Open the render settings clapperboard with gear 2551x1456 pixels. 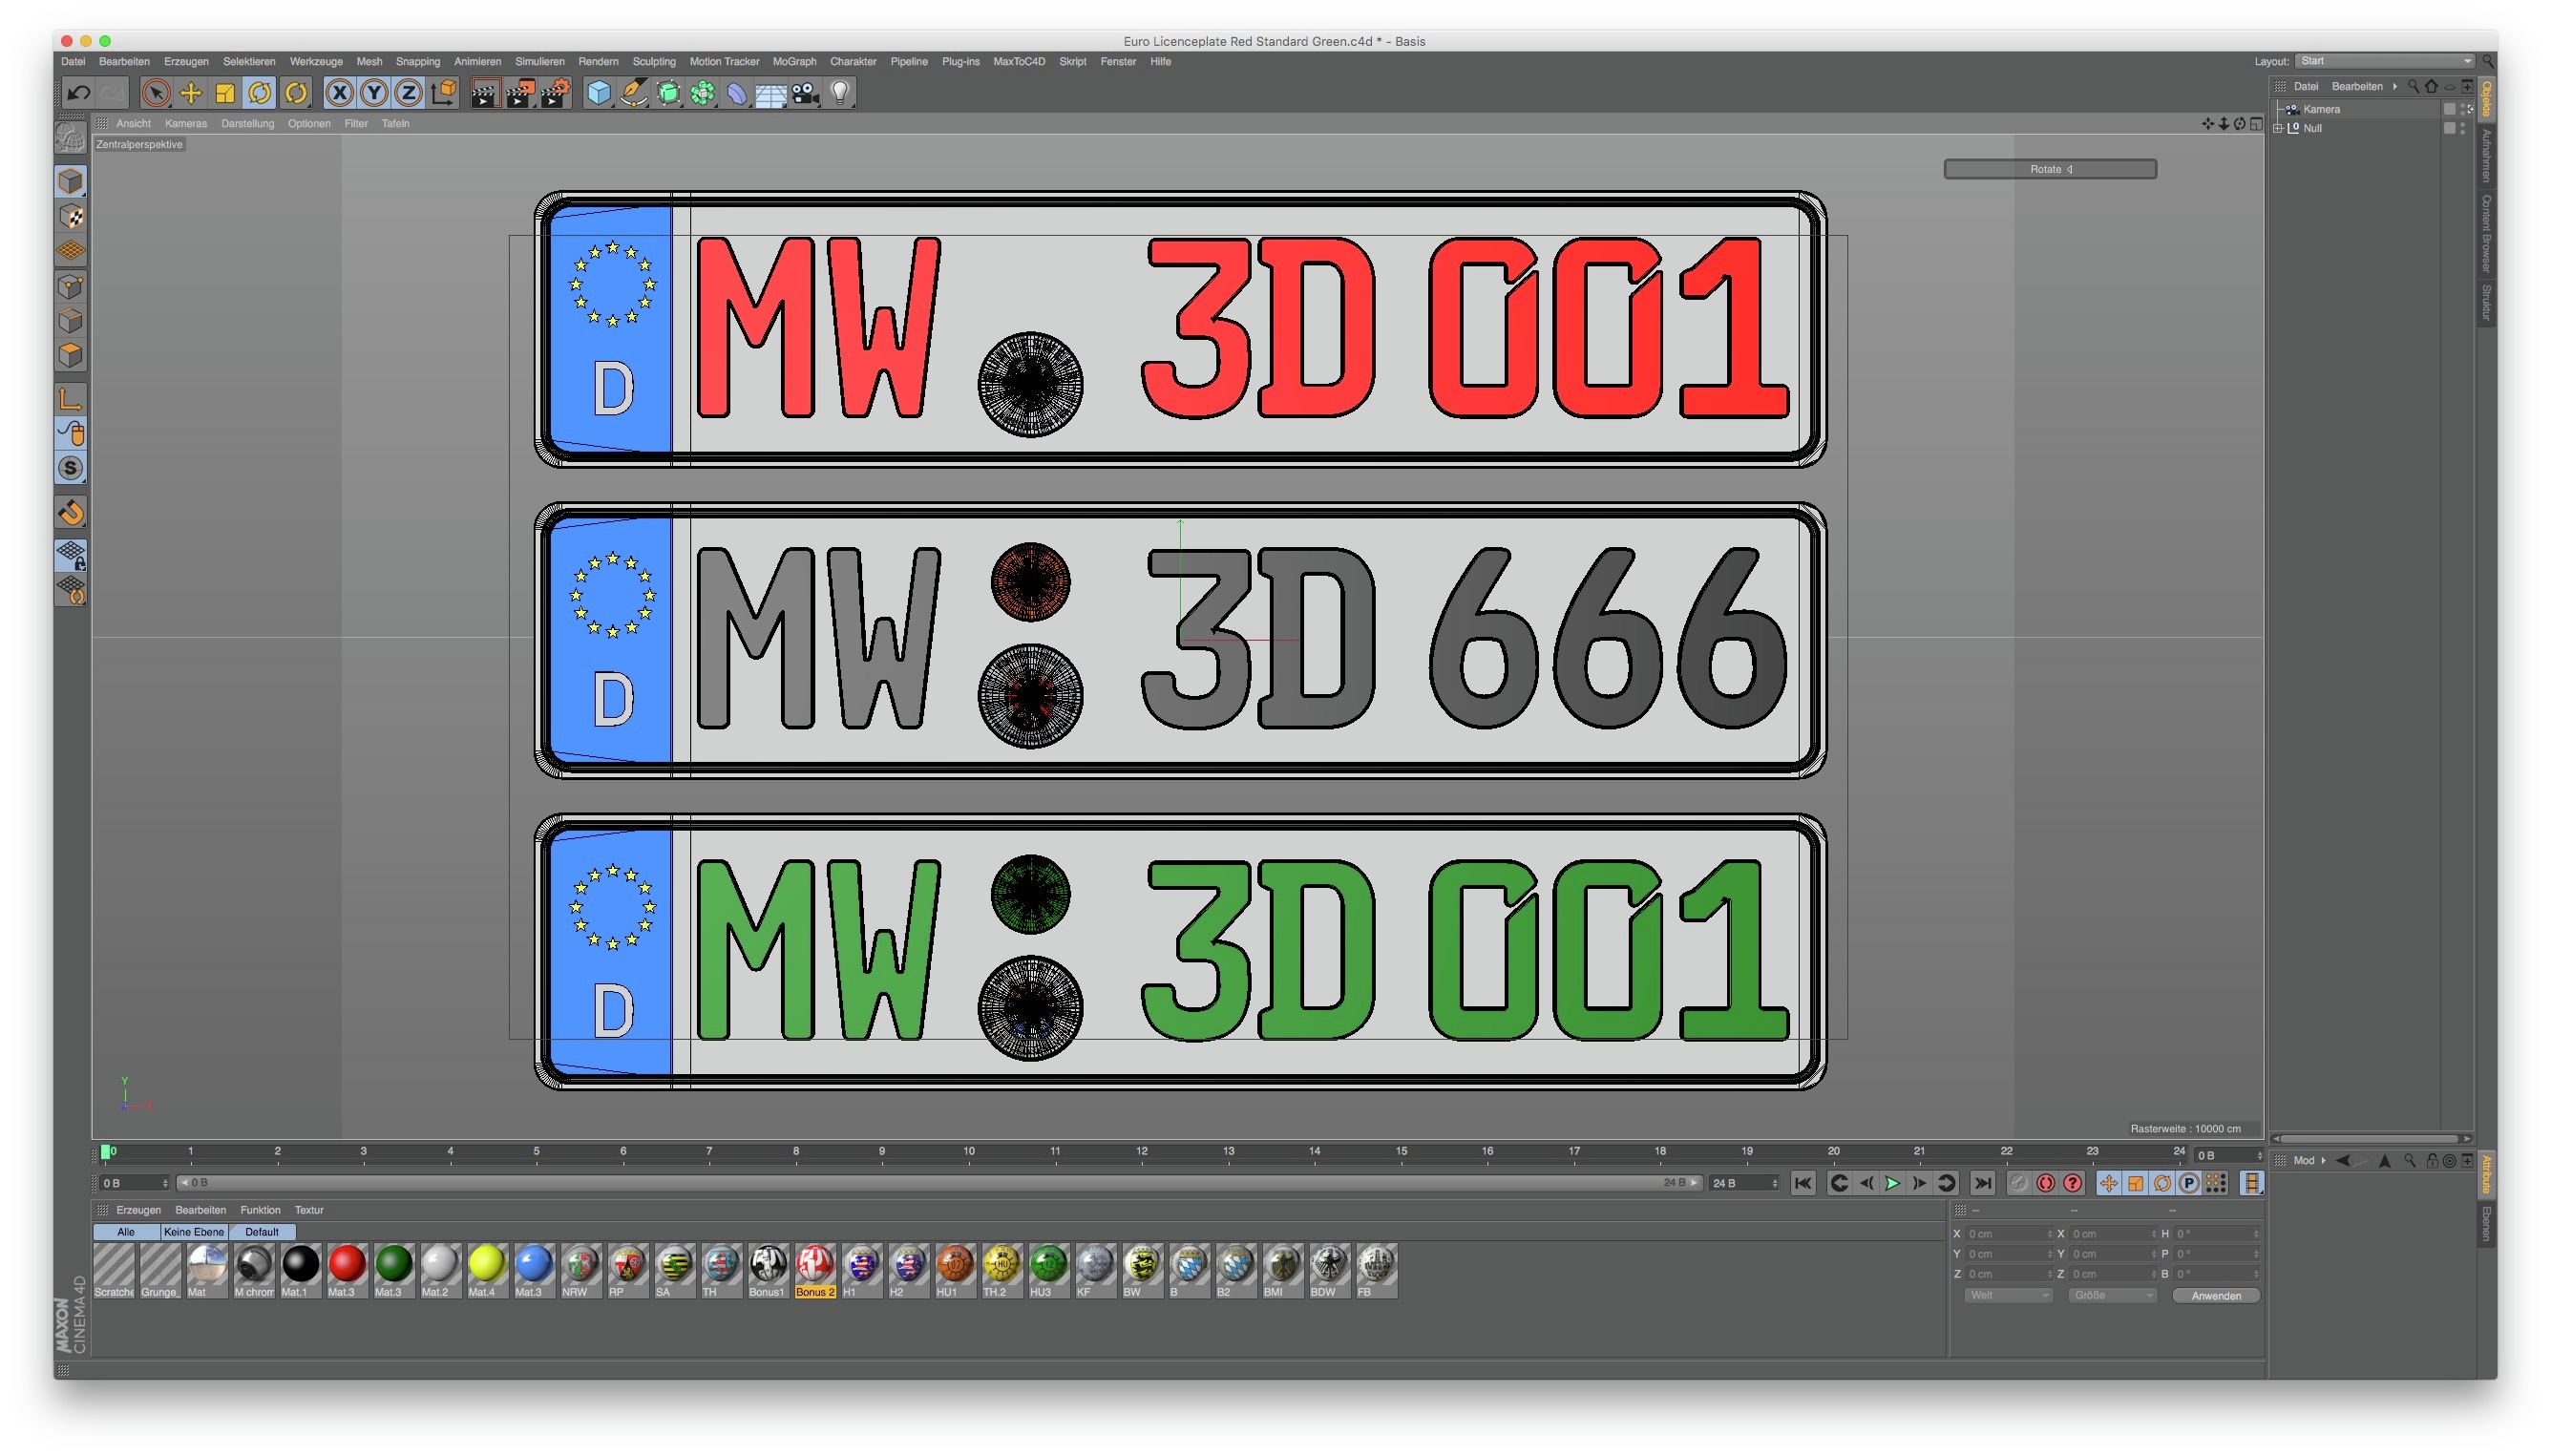tap(555, 94)
